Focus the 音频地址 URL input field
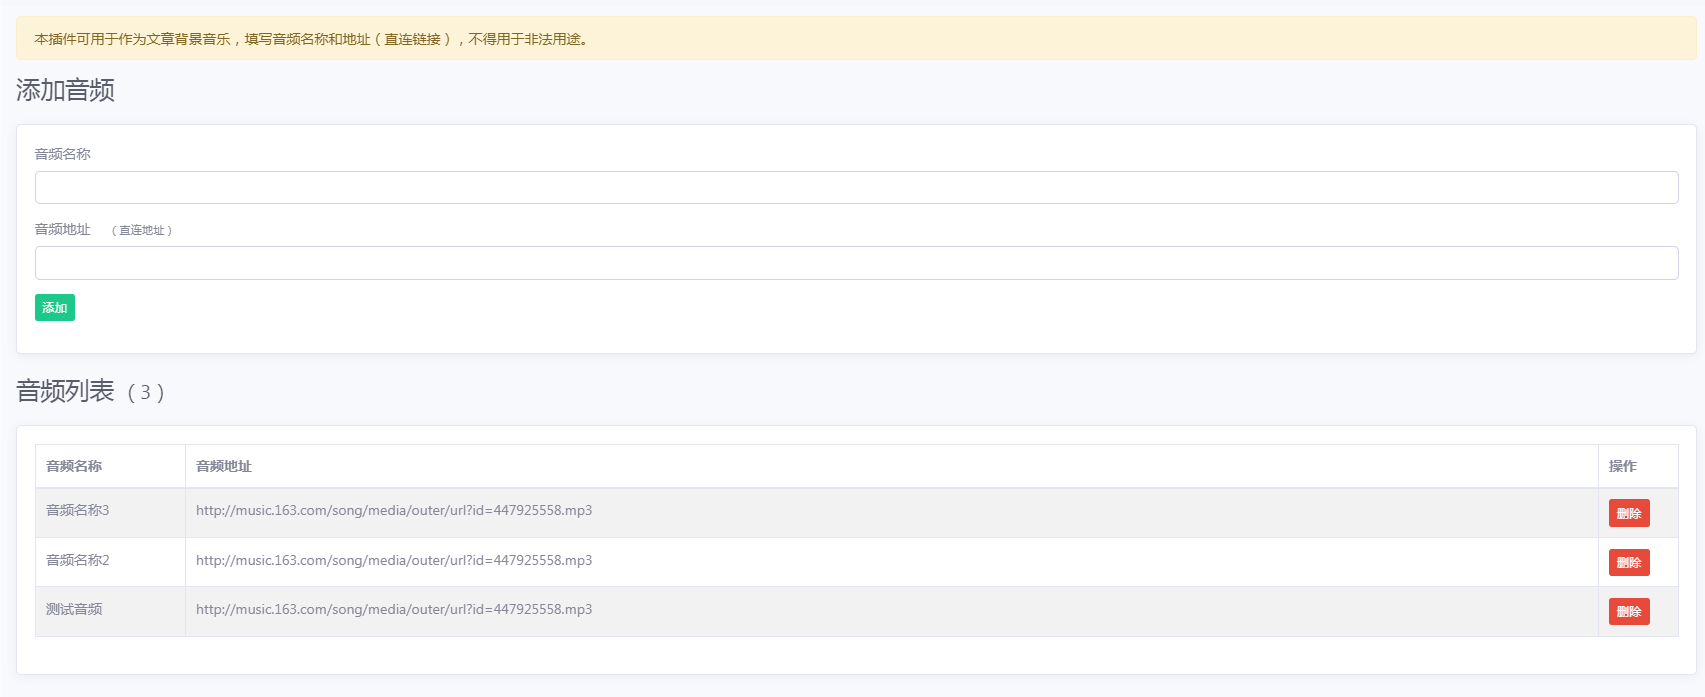1705x697 pixels. 856,263
